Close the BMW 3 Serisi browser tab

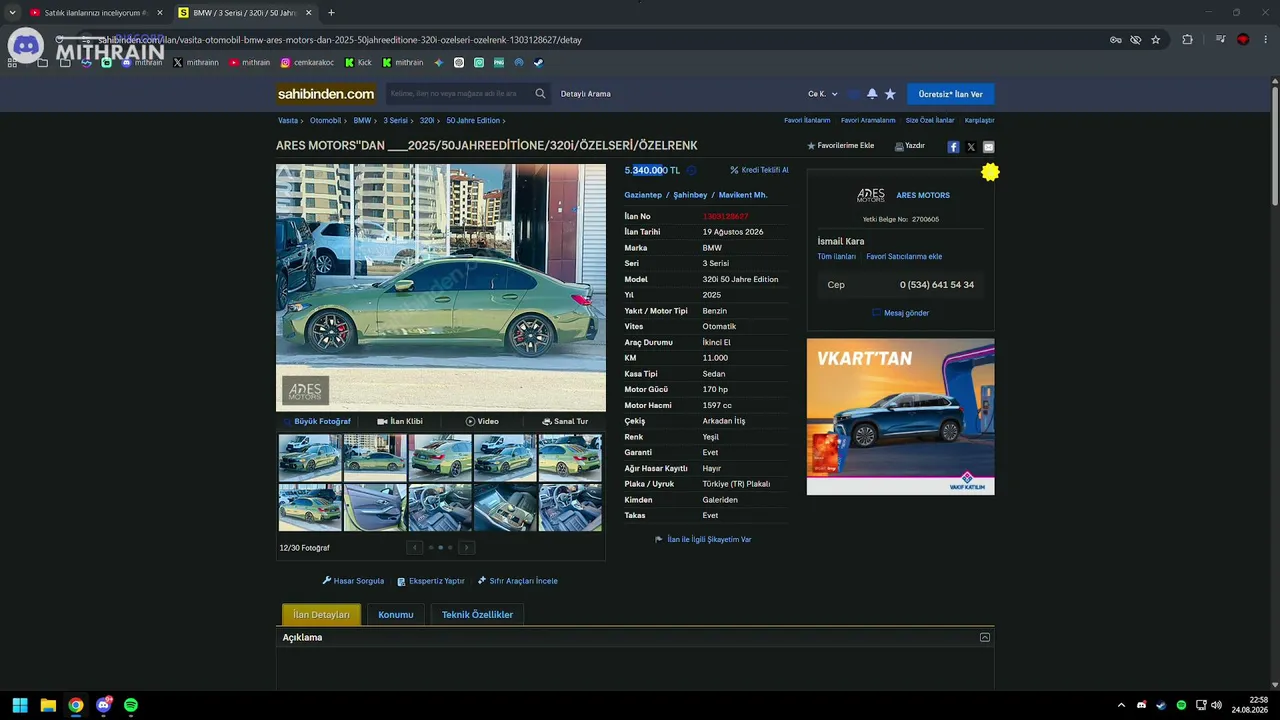pyautogui.click(x=308, y=13)
